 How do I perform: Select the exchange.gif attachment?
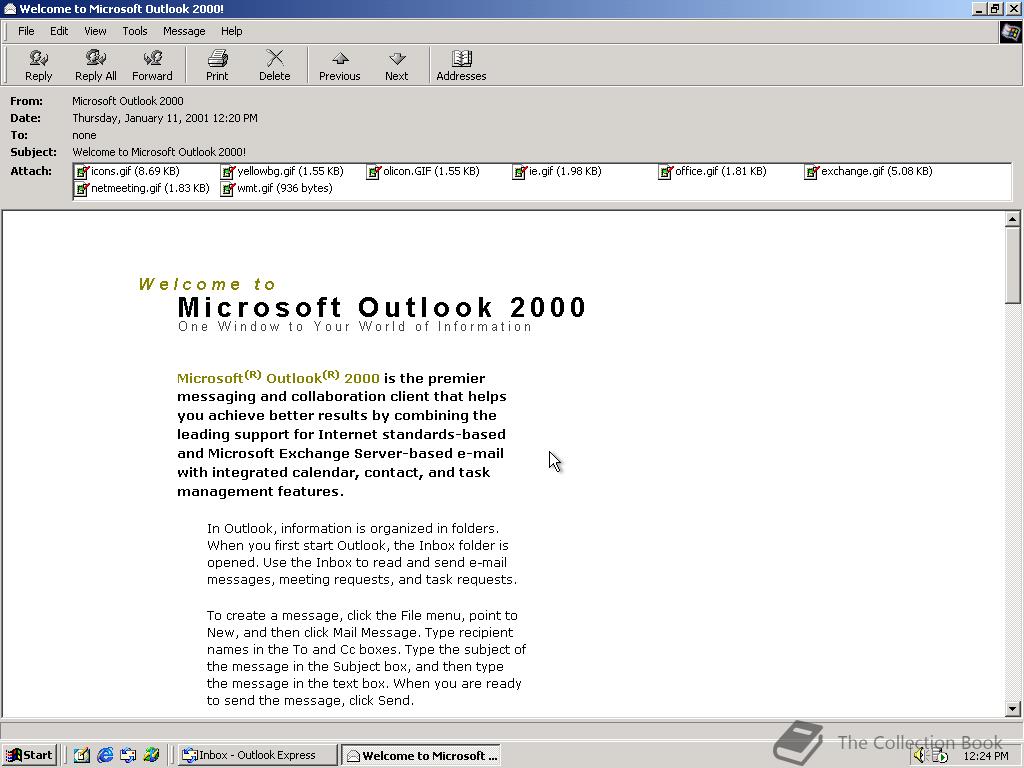(869, 171)
